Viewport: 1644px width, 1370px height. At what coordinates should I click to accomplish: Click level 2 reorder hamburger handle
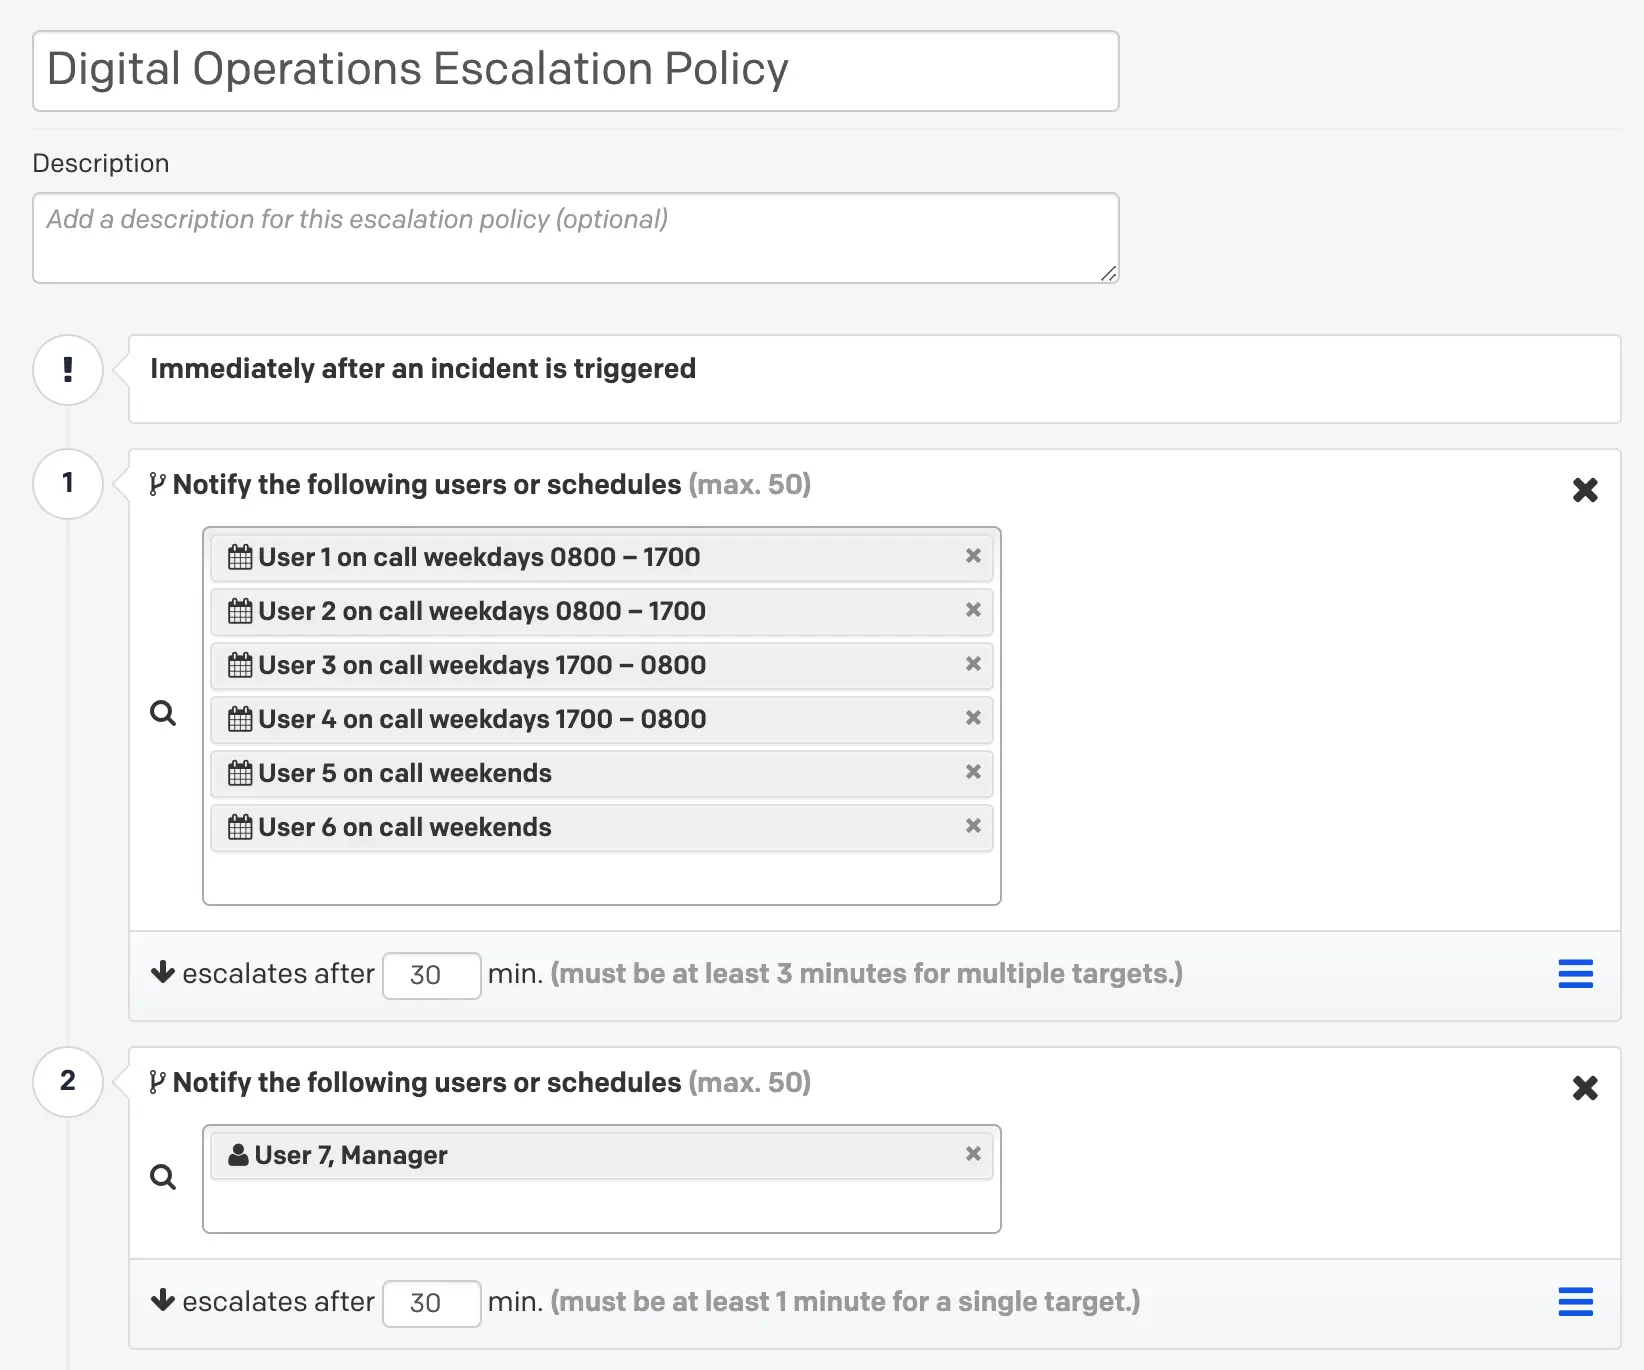point(1575,1302)
